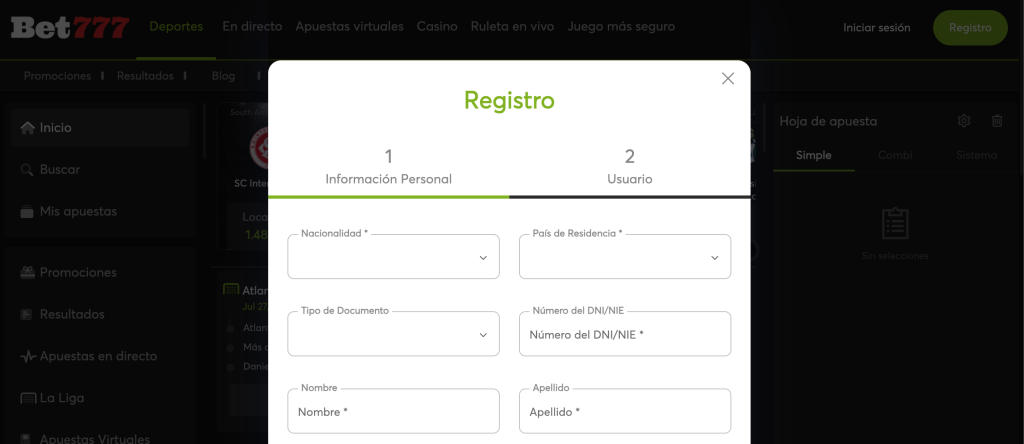Click the bet slip trash icon

click(x=997, y=121)
